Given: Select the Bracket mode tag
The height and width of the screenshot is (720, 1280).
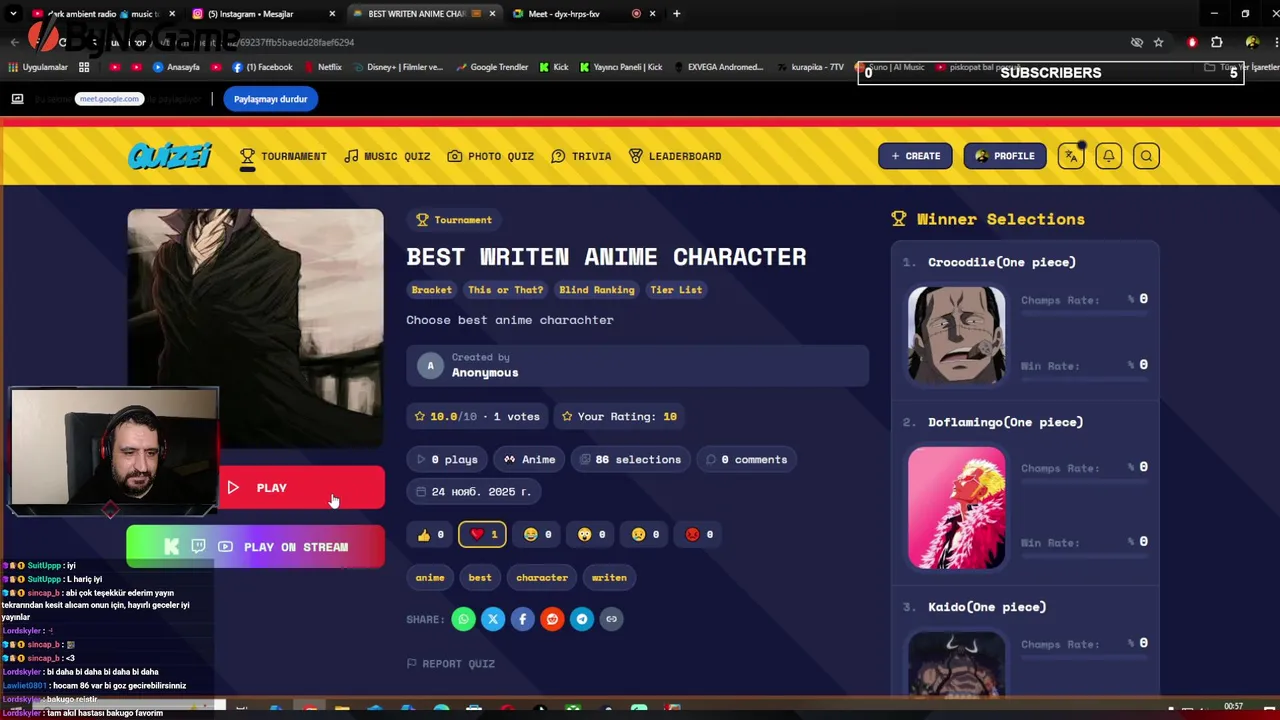Looking at the screenshot, I should point(432,290).
